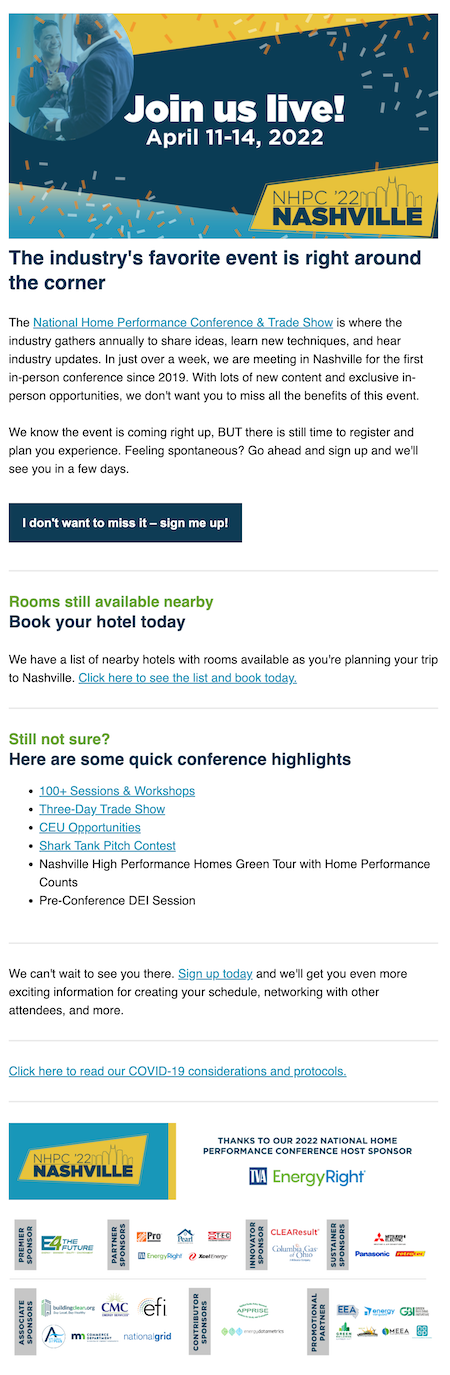Select the efi sponsor logo
This screenshot has width=450, height=1375.
(x=152, y=1309)
